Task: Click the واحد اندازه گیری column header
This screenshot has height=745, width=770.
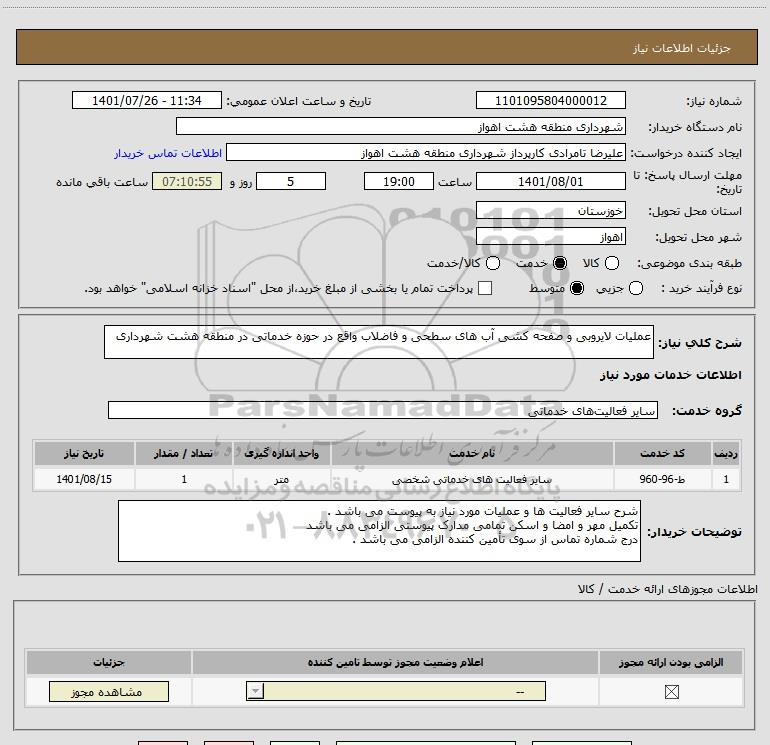Action: pos(281,453)
